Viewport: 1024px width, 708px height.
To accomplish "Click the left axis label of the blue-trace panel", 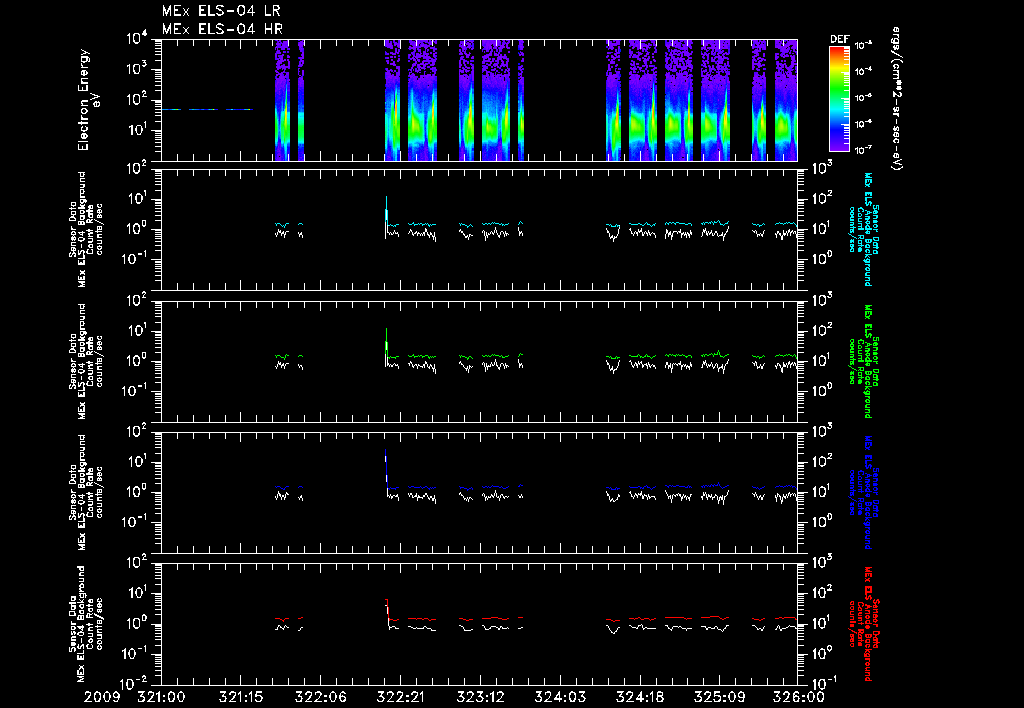I will pyautogui.click(x=86, y=492).
